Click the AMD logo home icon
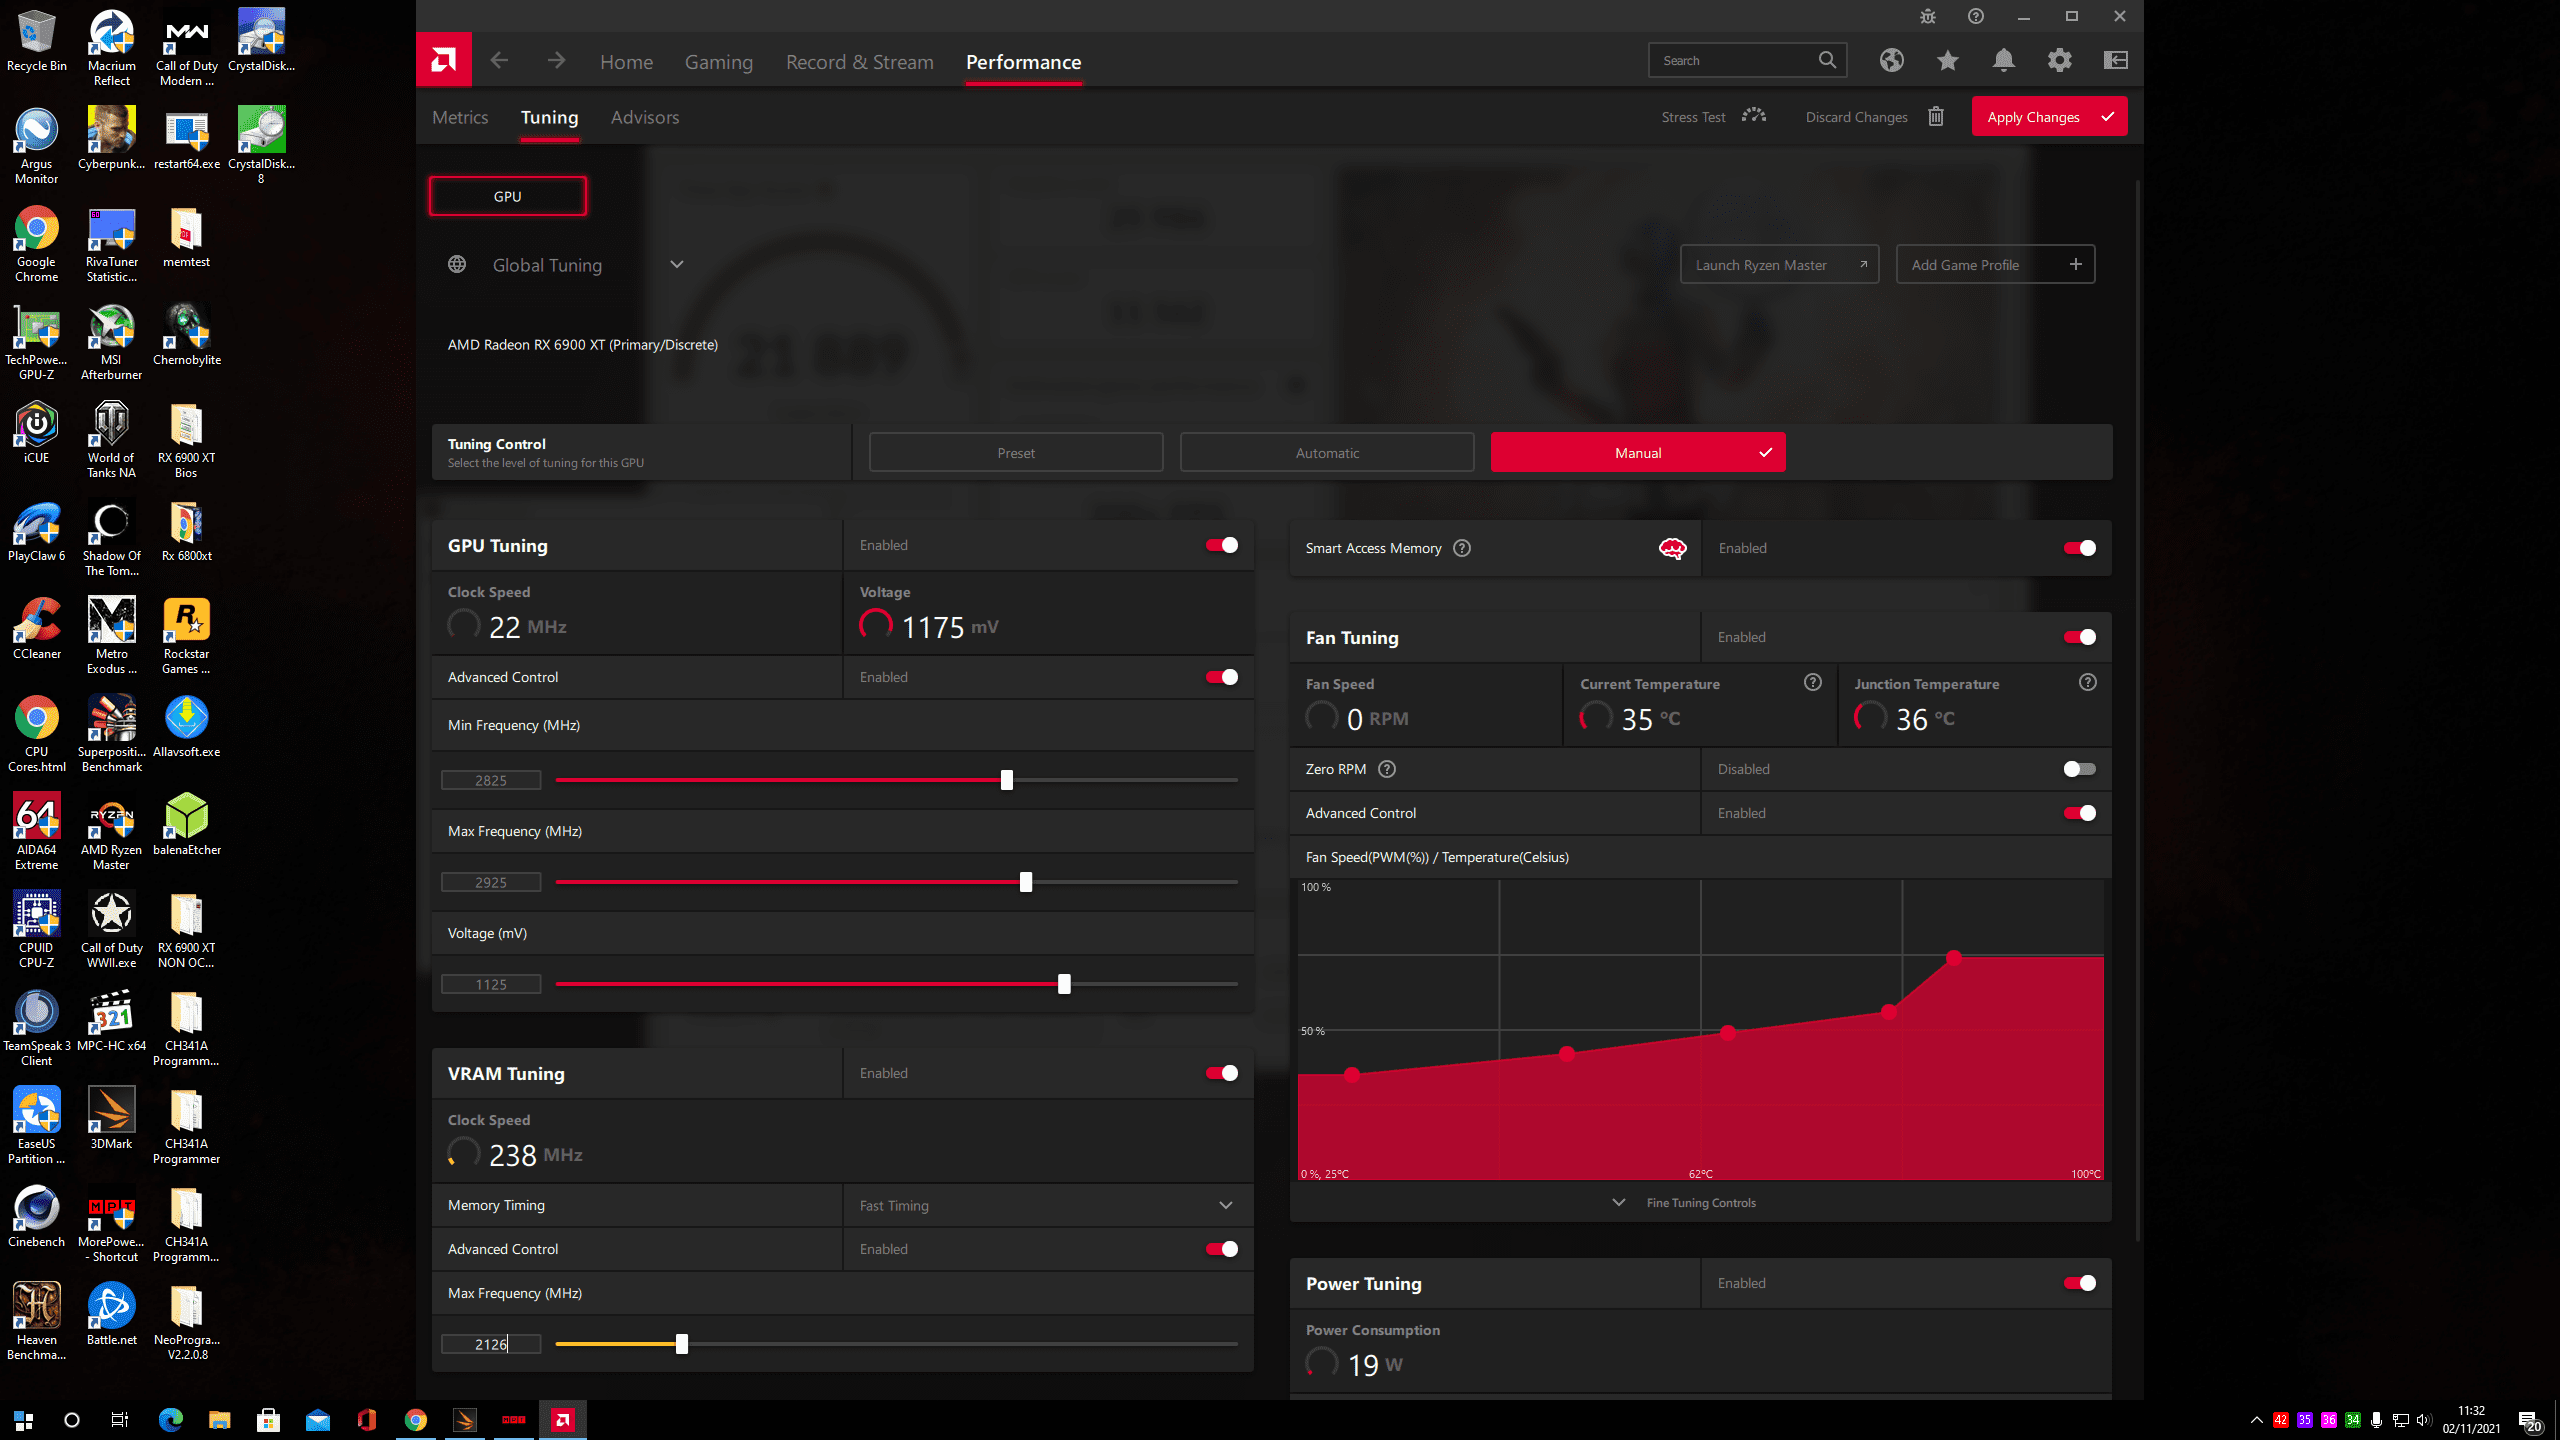The width and height of the screenshot is (2560, 1440). pos(443,60)
